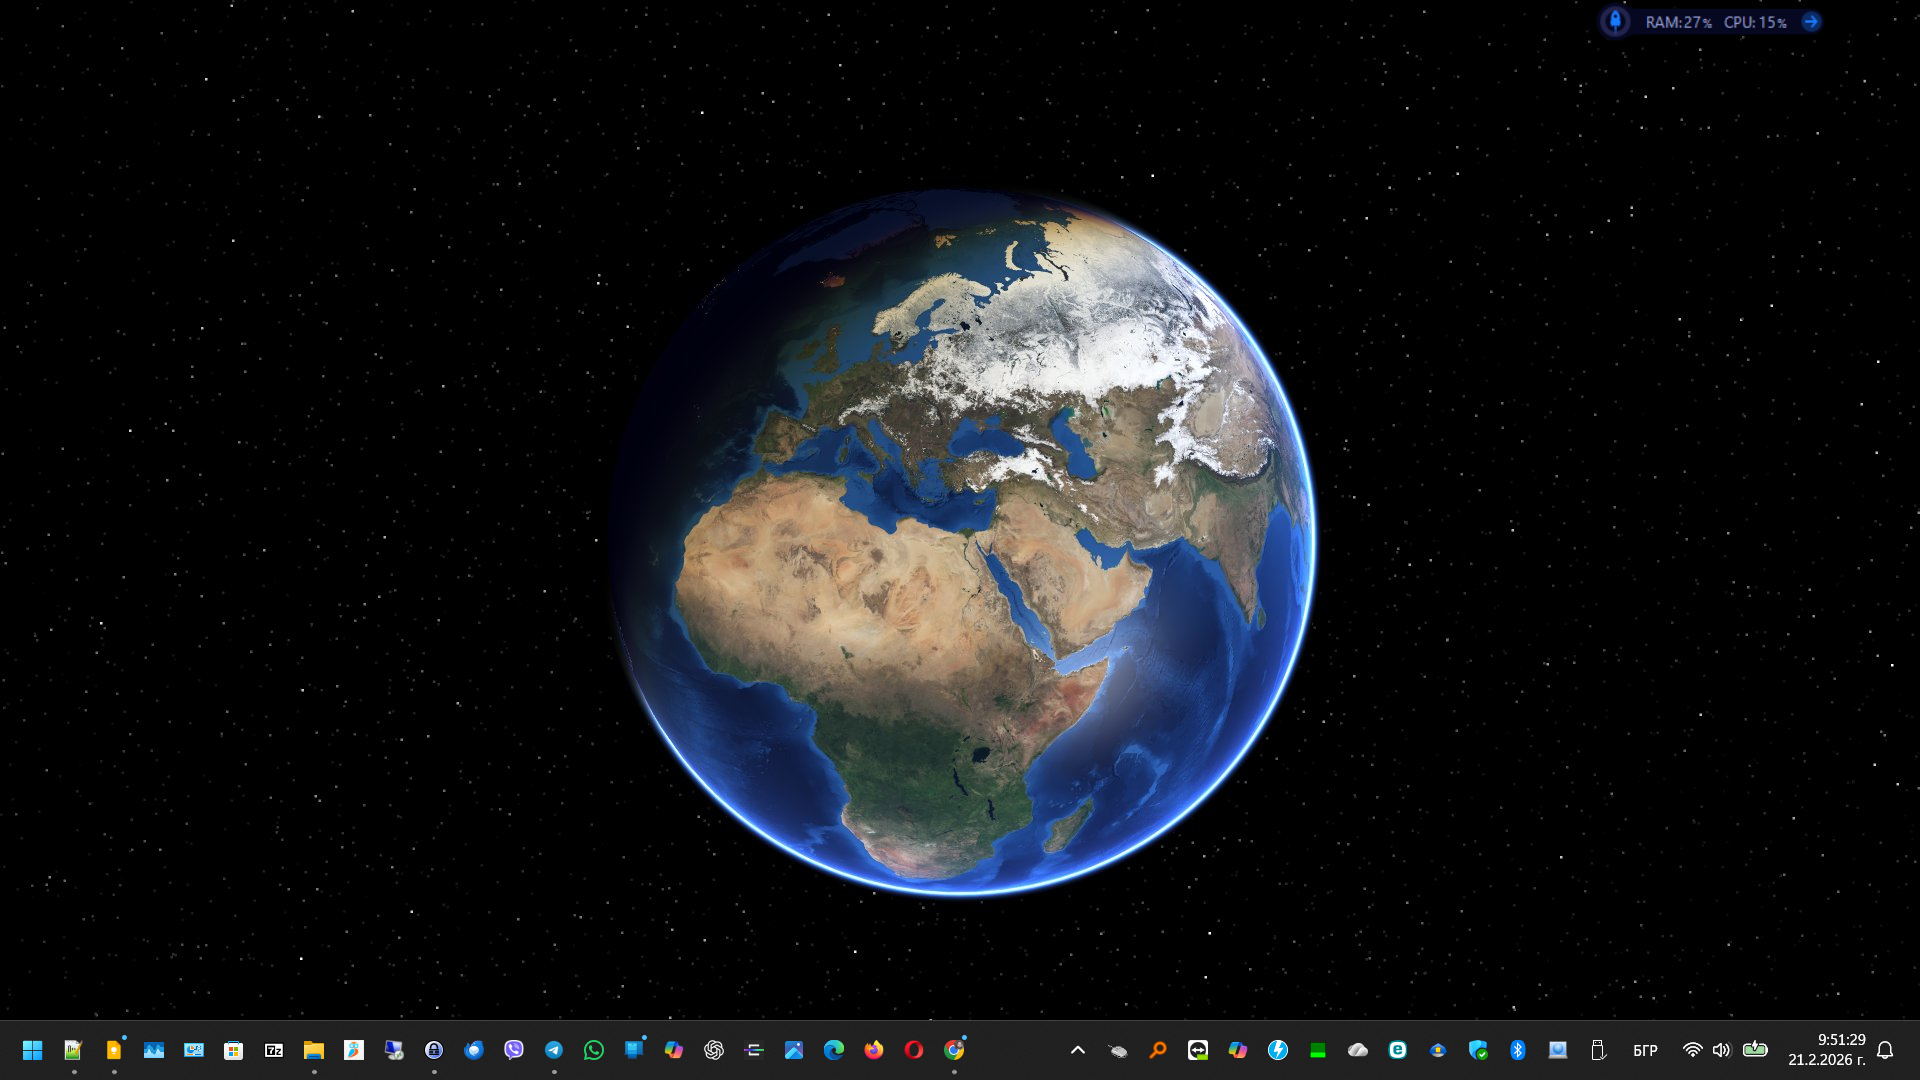
Task: Launch ChatGPT app icon
Action: (714, 1050)
